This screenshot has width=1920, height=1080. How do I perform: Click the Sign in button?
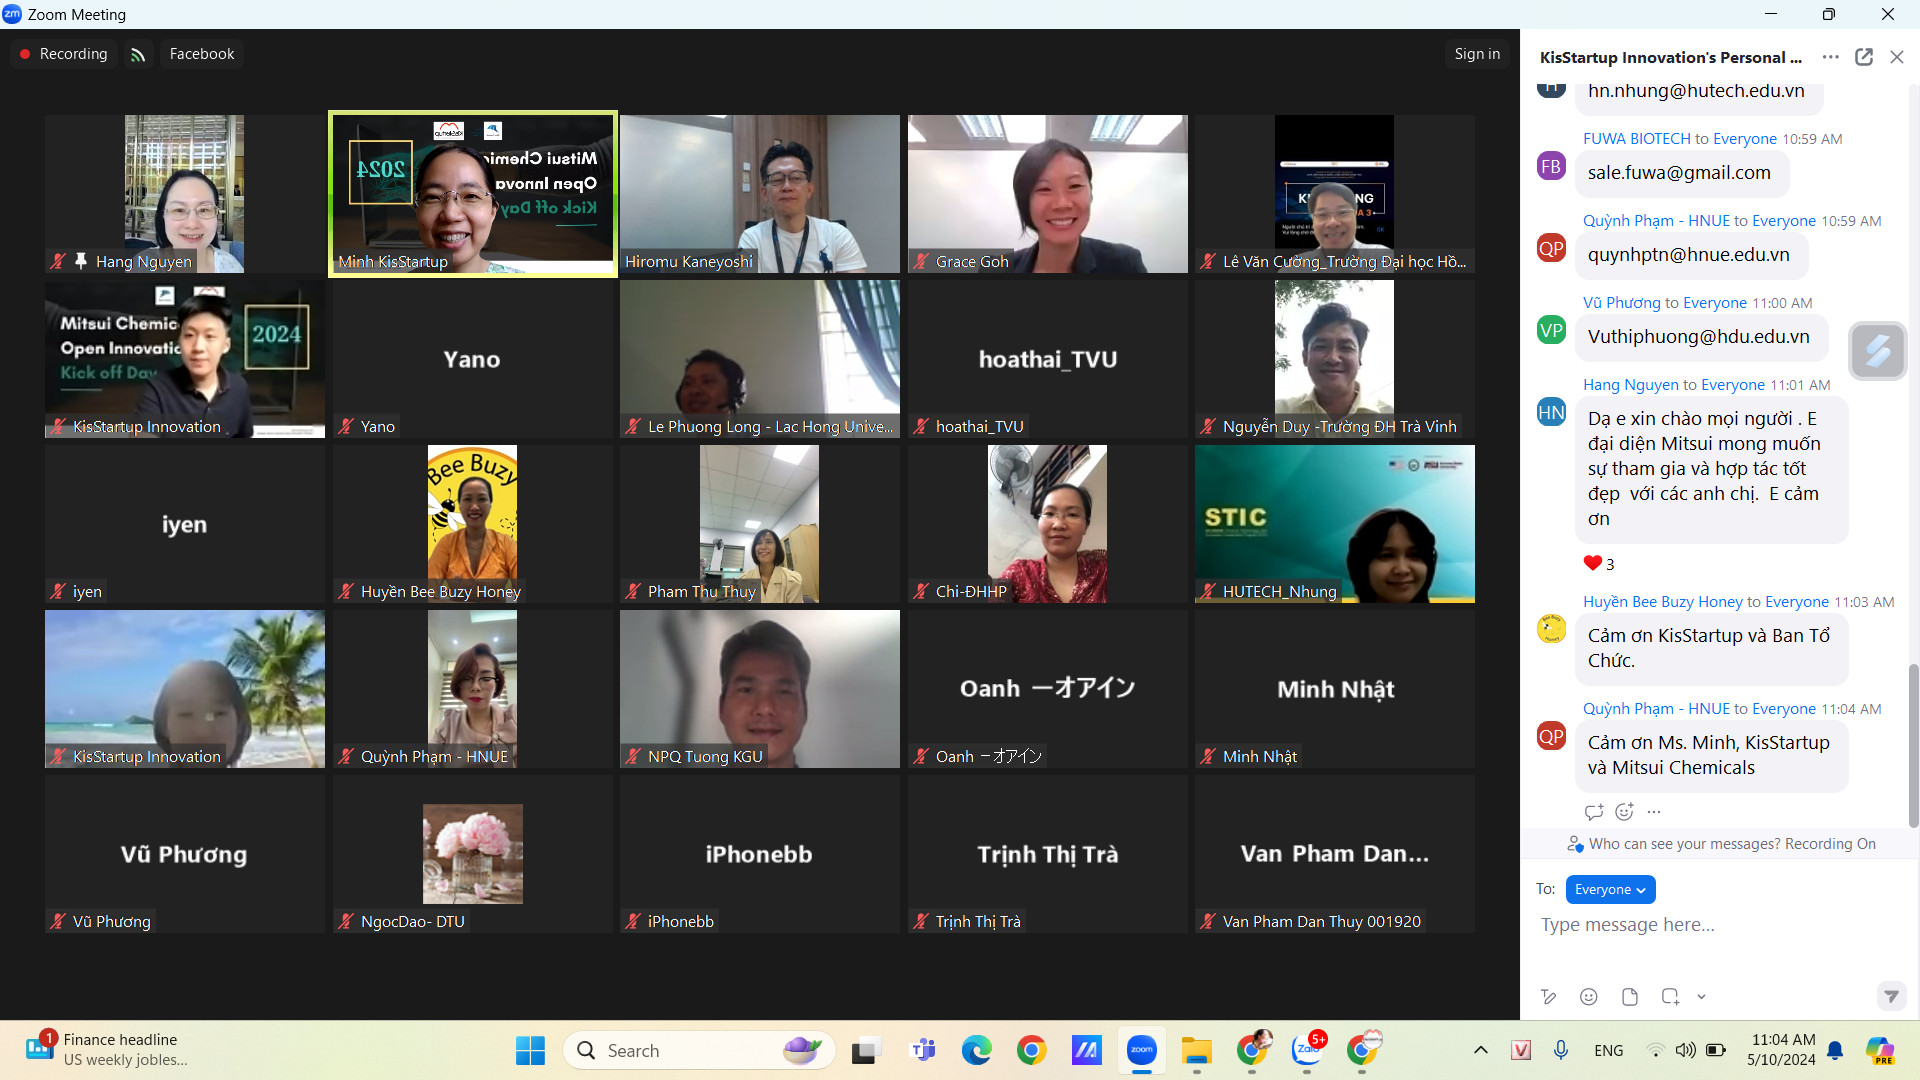(x=1476, y=54)
